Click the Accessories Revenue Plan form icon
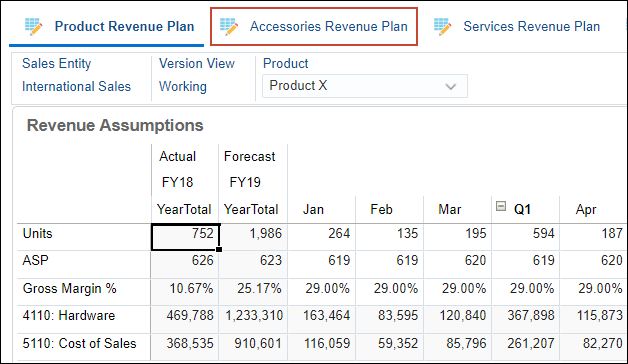 (x=229, y=26)
